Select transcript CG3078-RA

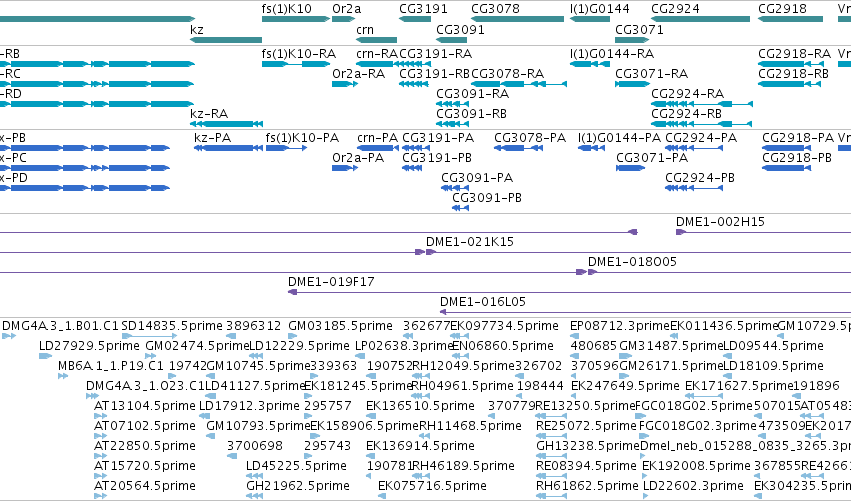(x=507, y=73)
